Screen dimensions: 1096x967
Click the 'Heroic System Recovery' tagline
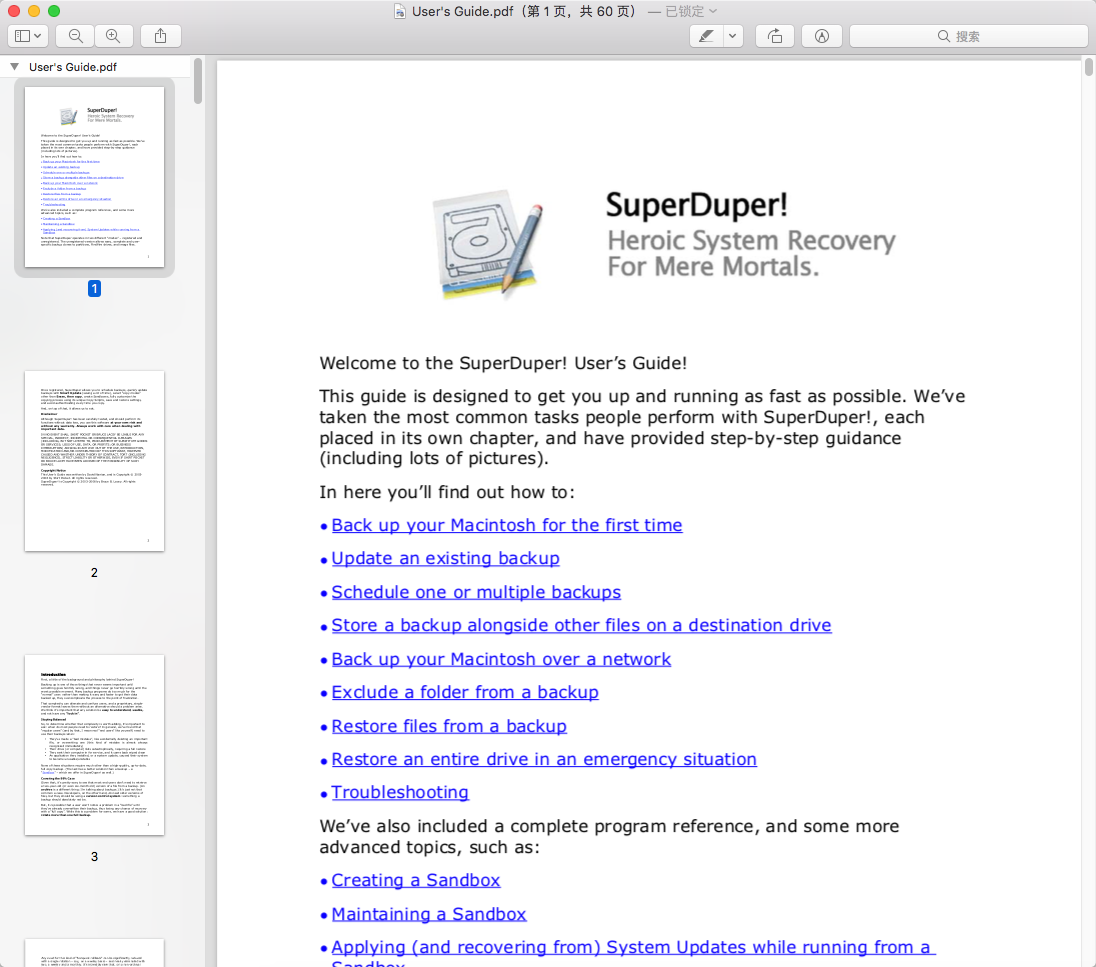(x=751, y=240)
